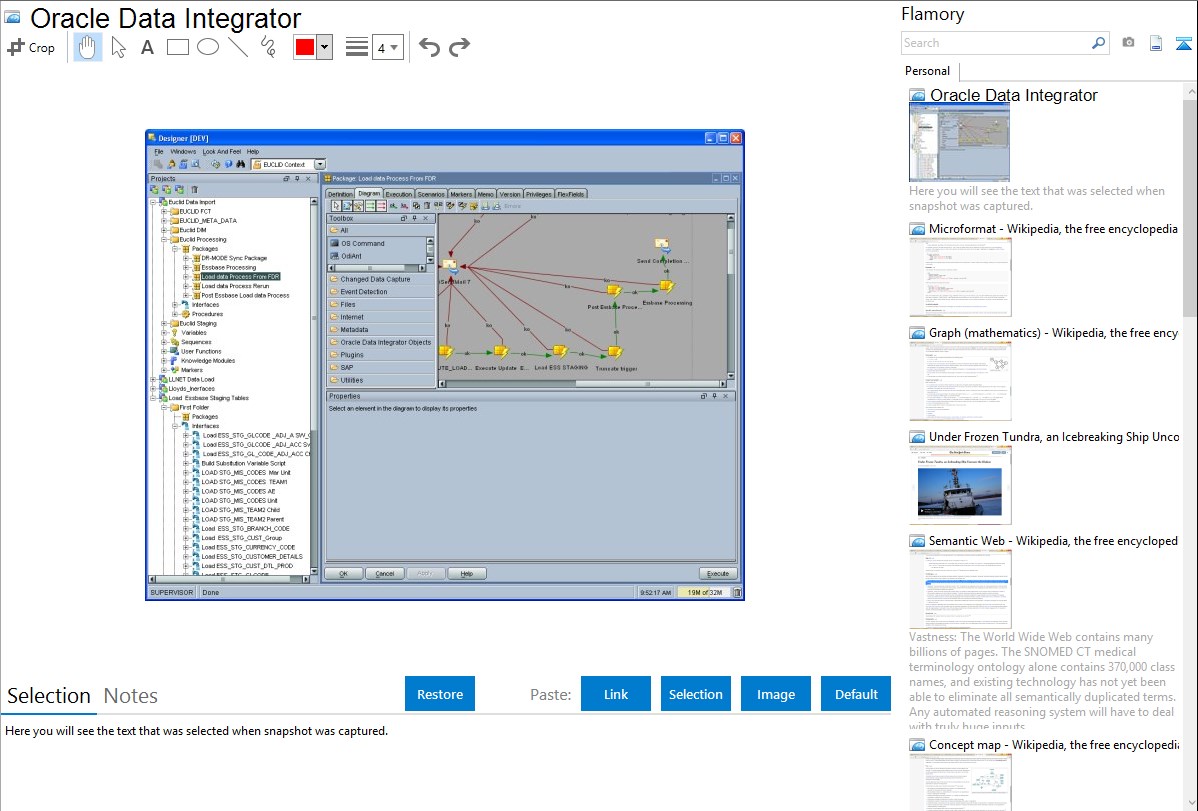Click the Flamory app icon beside the title
The image size is (1198, 811).
pyautogui.click(x=12, y=18)
